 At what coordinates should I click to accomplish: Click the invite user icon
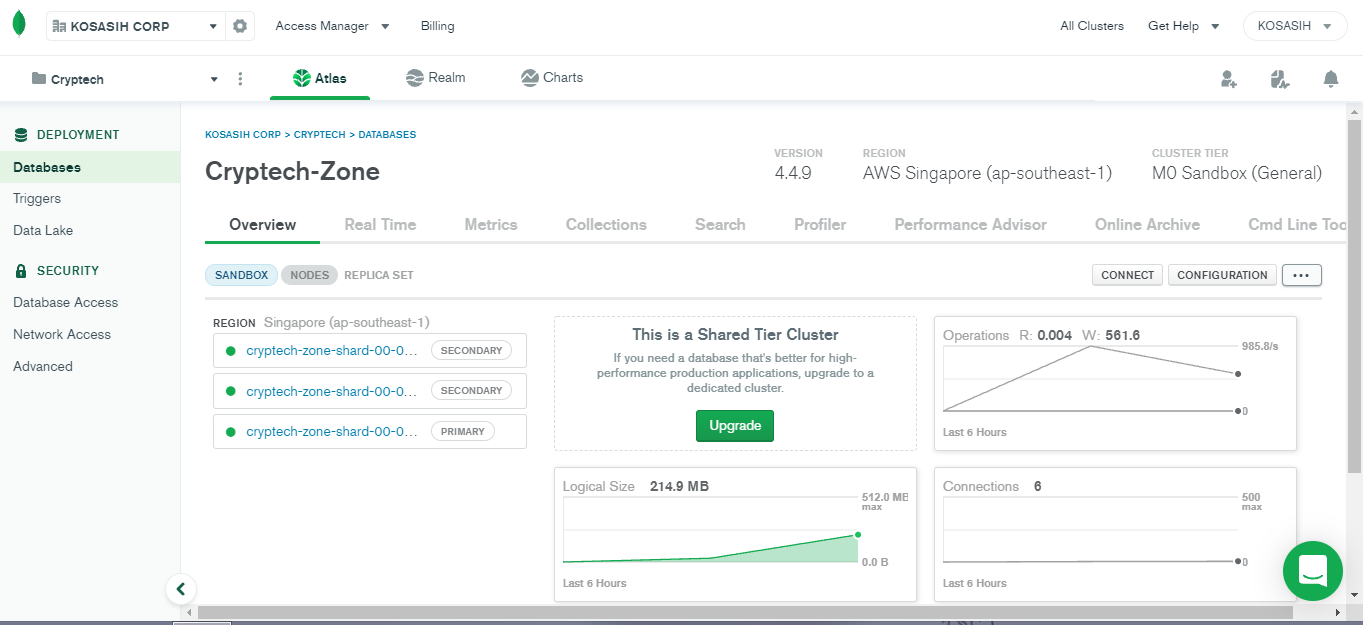[x=1229, y=79]
